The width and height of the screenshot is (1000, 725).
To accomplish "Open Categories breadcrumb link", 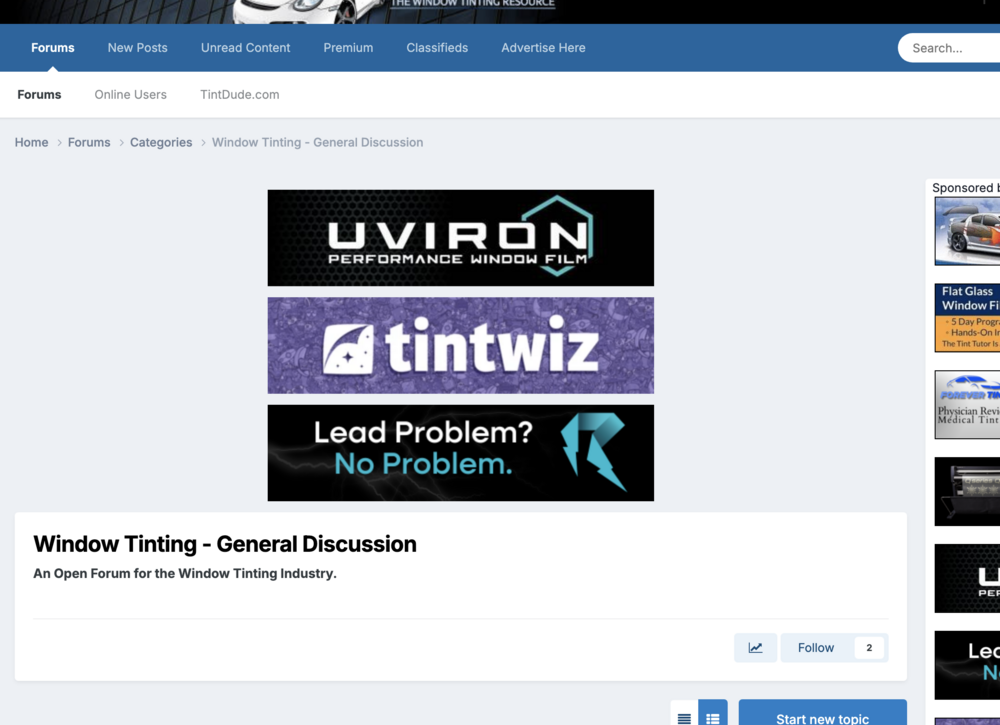I will click(x=161, y=142).
